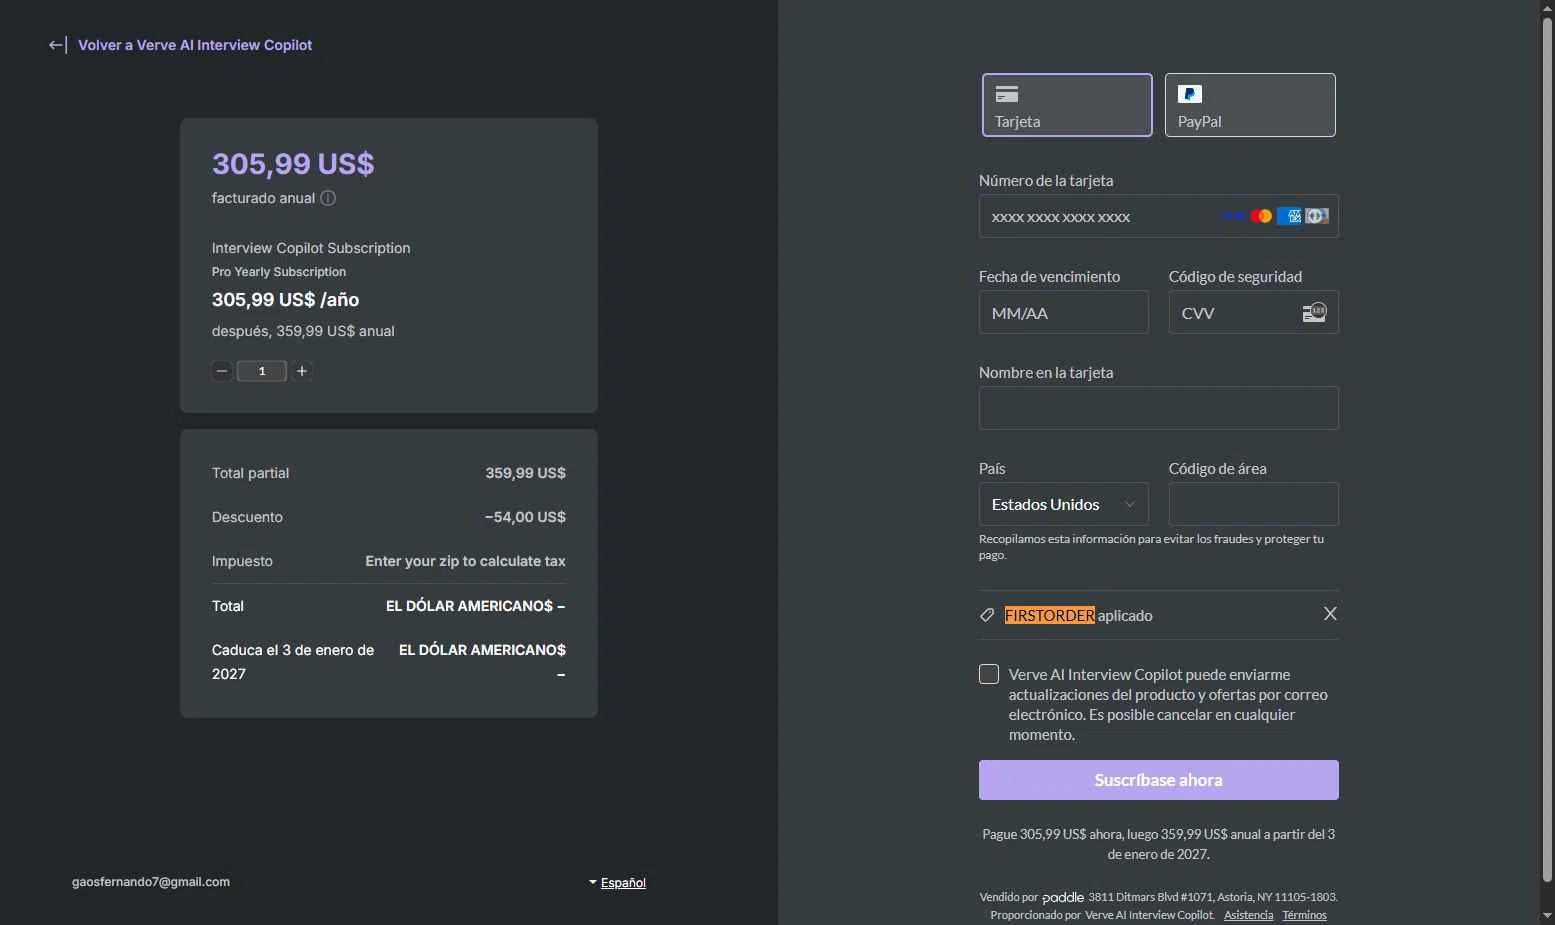Click the email gaosfernando7@gmail.com
The width and height of the screenshot is (1555, 925).
click(x=151, y=882)
